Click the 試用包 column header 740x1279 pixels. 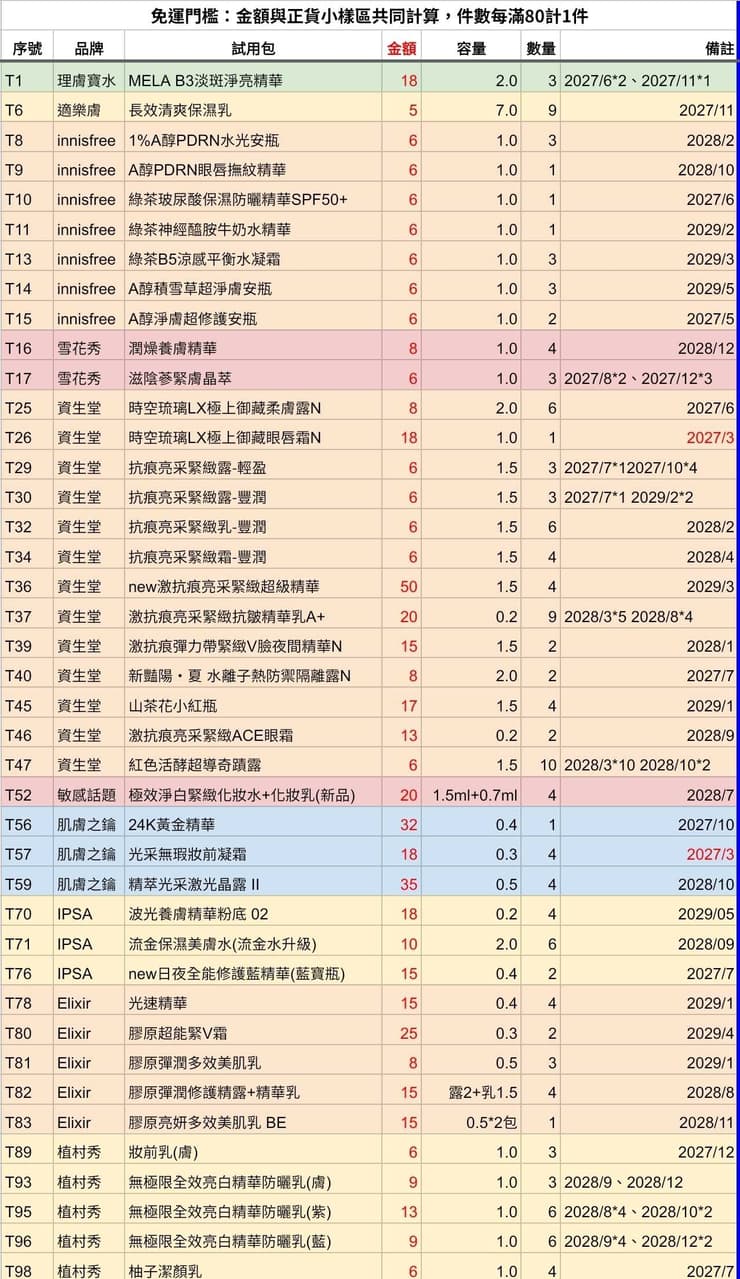coord(253,49)
